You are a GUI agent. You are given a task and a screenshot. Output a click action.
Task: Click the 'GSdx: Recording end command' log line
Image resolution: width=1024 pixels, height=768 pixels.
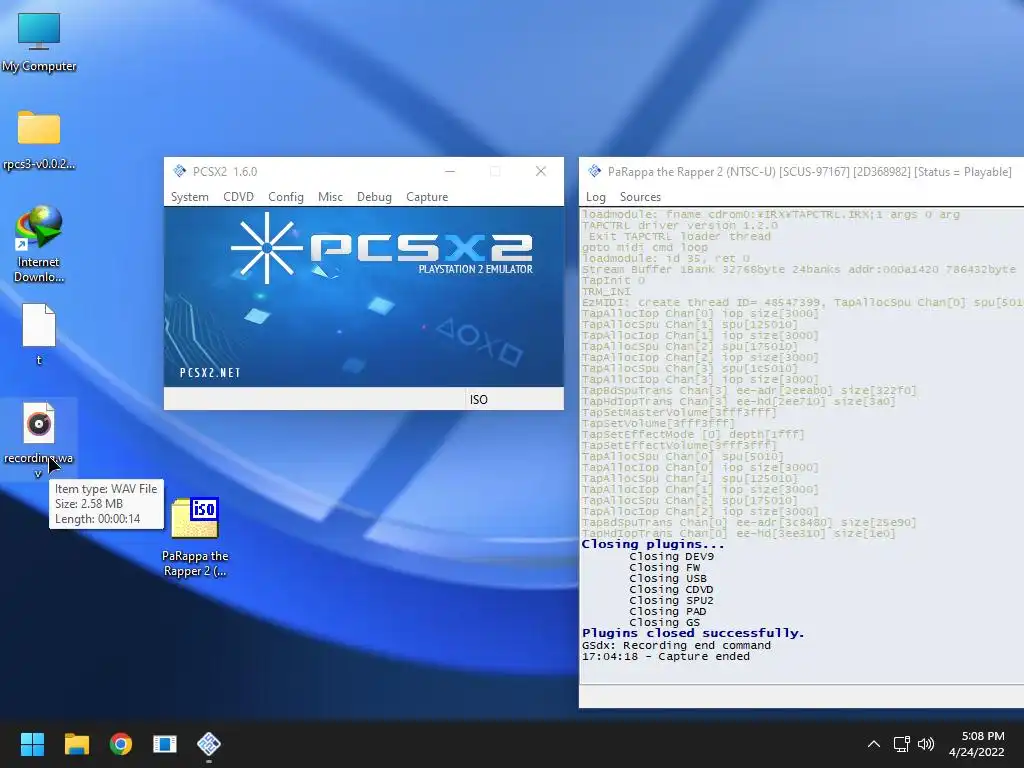pos(676,645)
